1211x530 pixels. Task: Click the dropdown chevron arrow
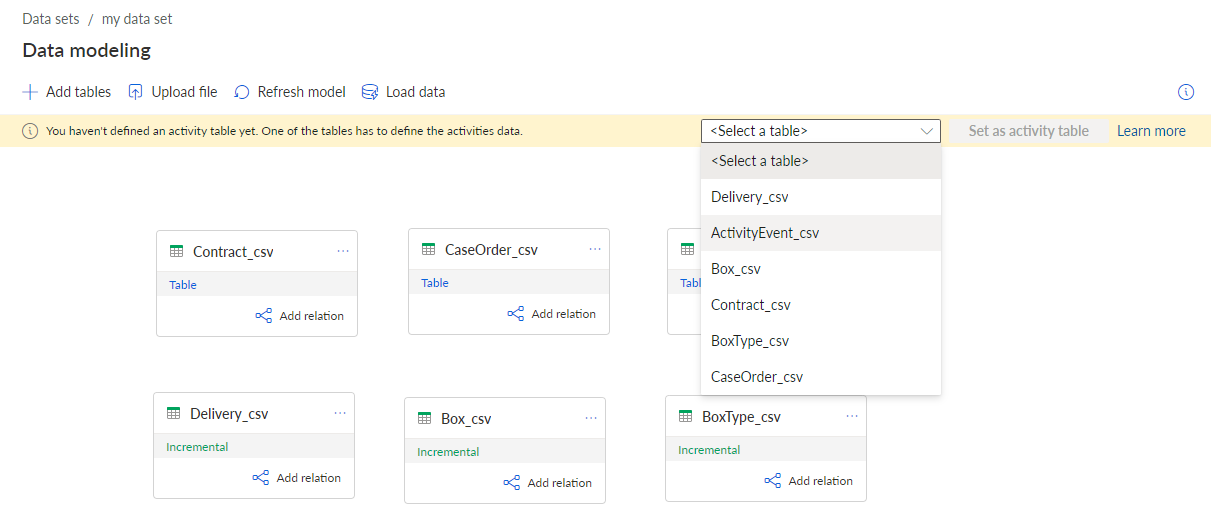point(926,131)
